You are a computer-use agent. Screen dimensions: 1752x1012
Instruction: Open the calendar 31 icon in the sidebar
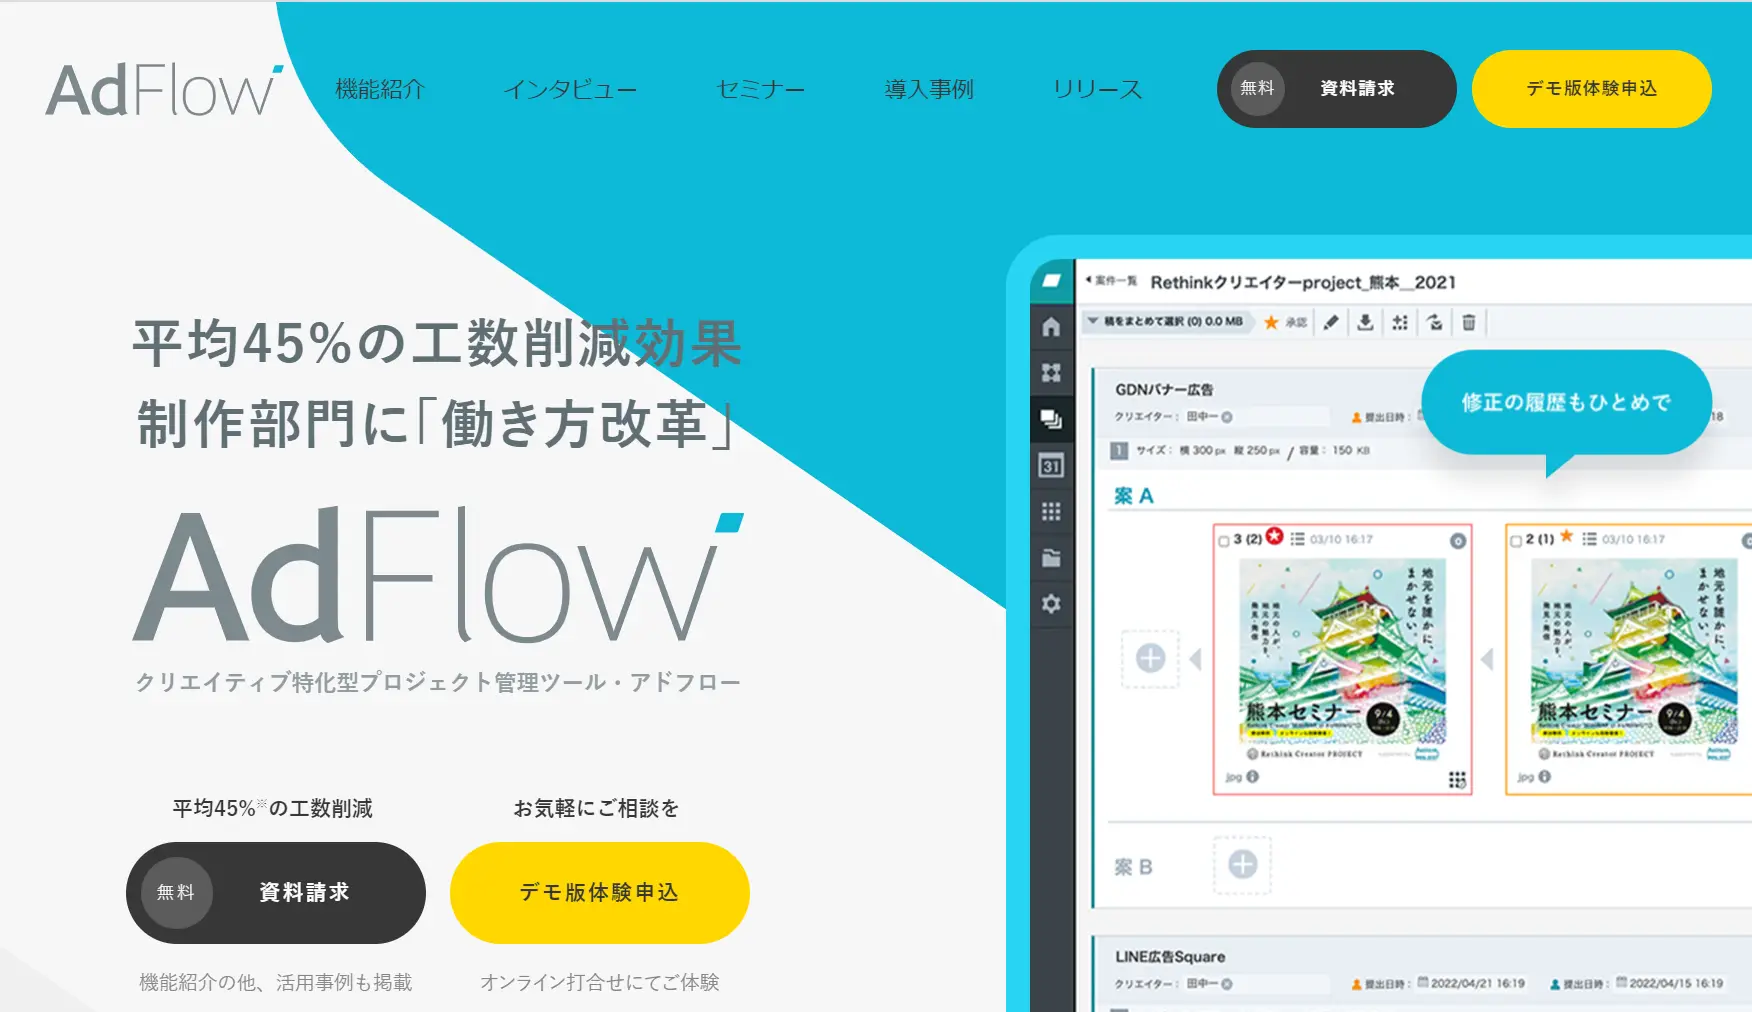tap(1051, 465)
